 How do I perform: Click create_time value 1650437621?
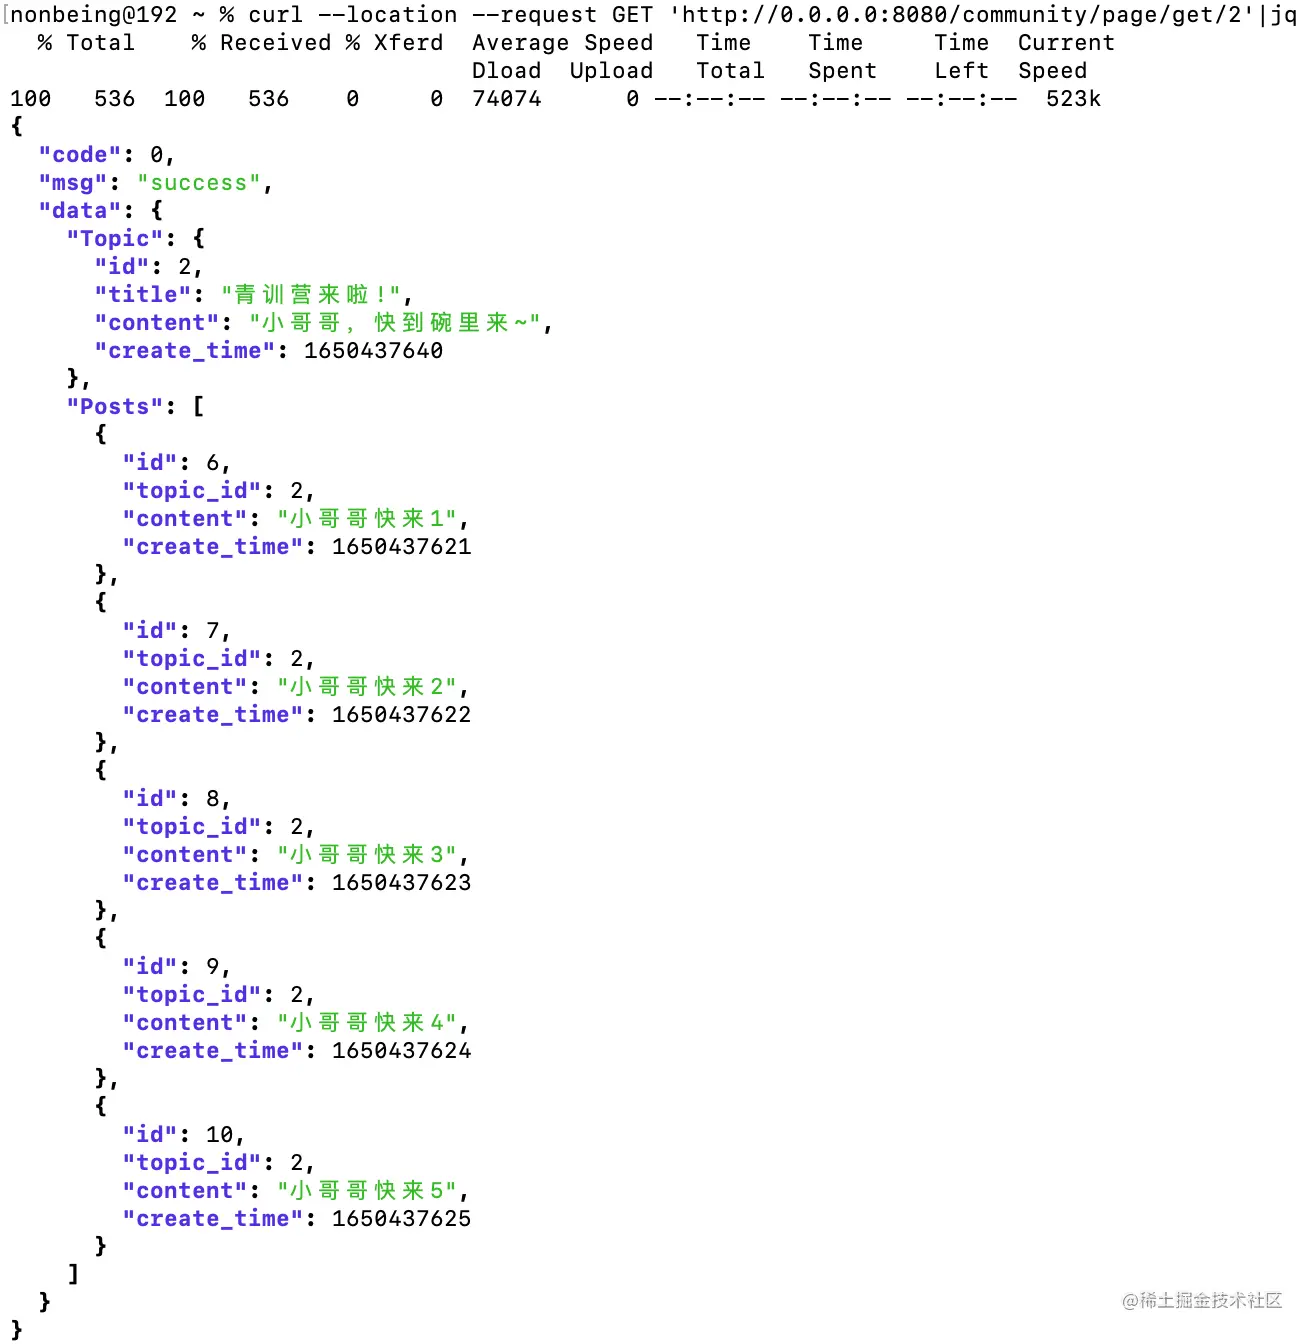point(401,547)
